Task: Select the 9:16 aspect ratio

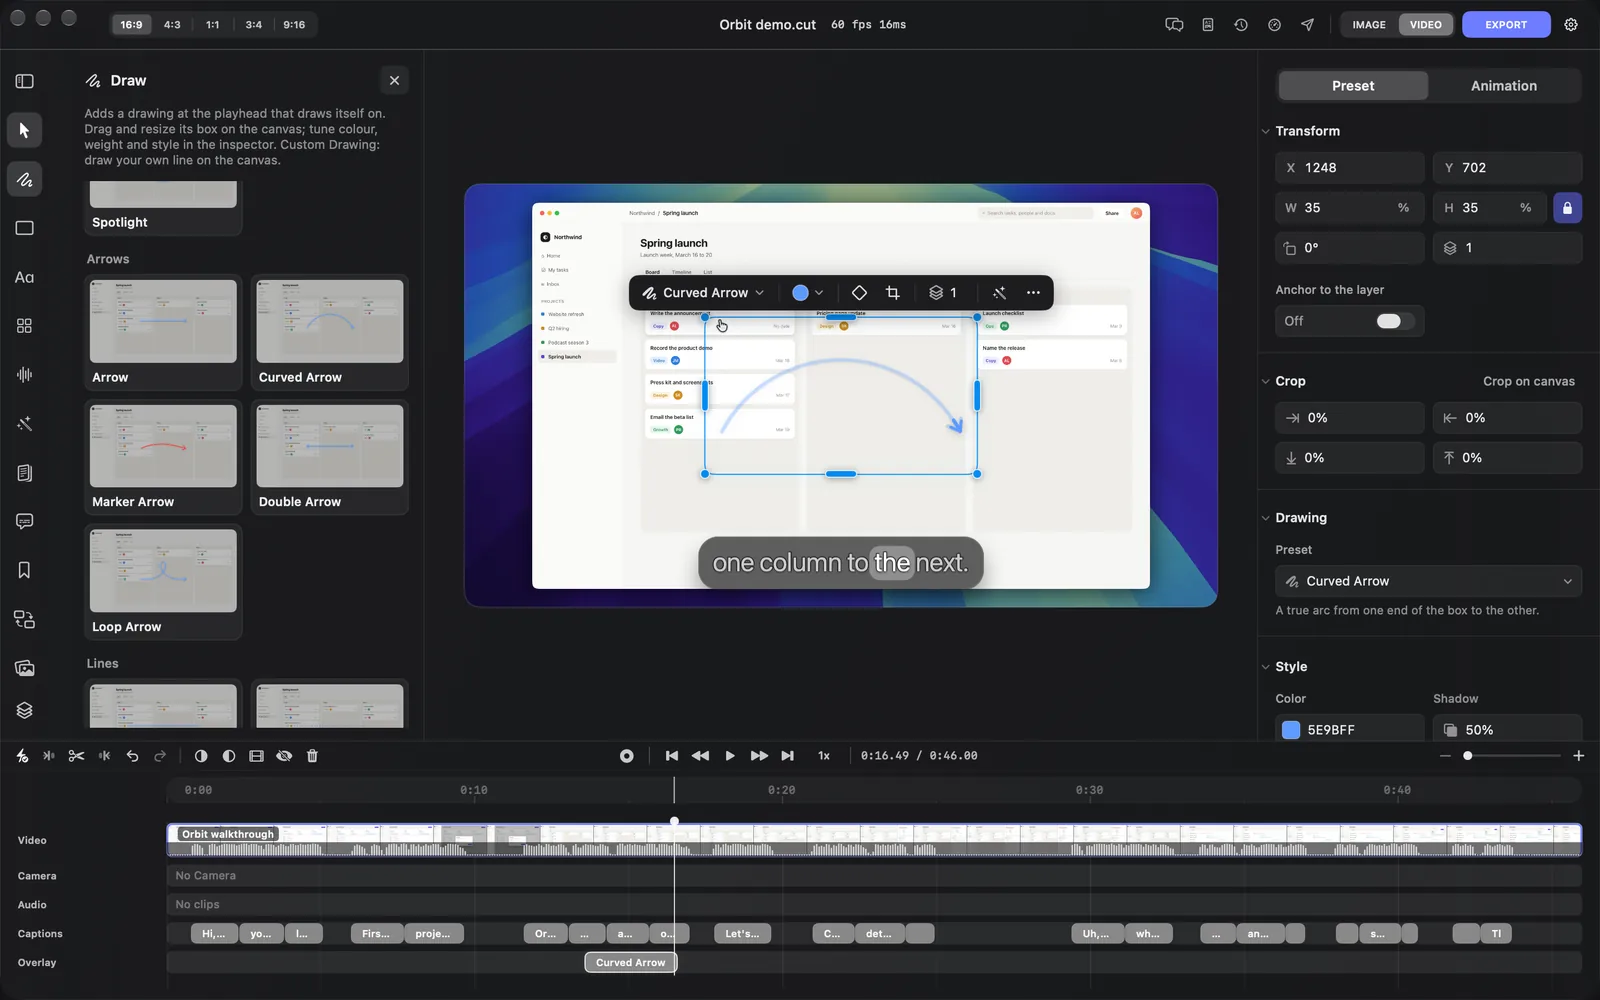Action: point(294,25)
